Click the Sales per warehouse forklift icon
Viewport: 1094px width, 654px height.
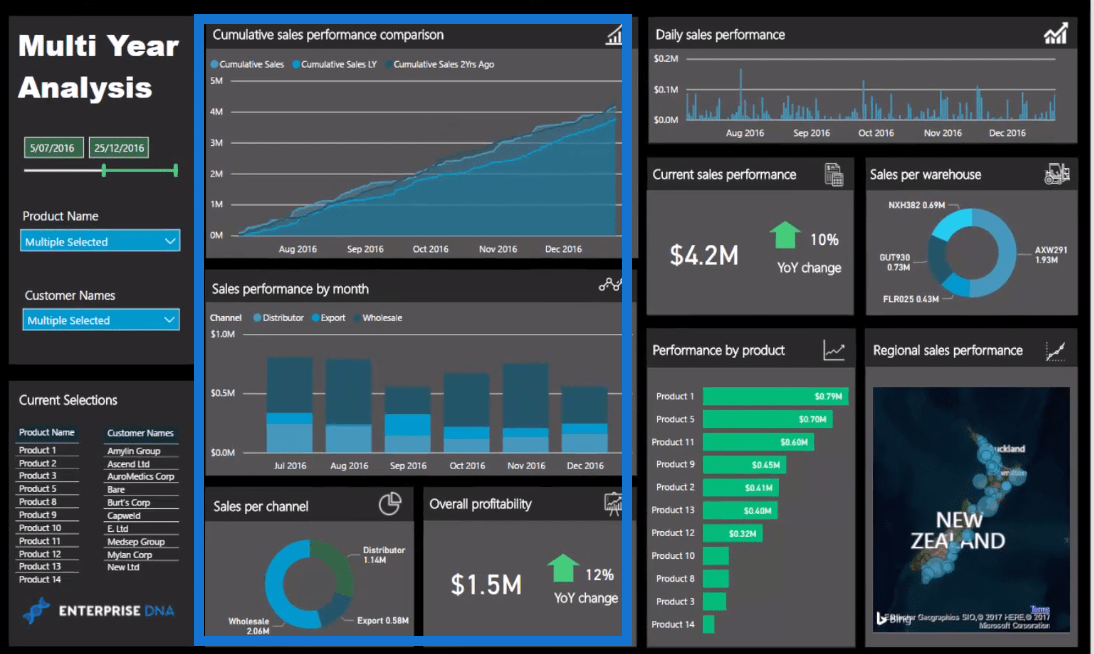(x=1056, y=174)
